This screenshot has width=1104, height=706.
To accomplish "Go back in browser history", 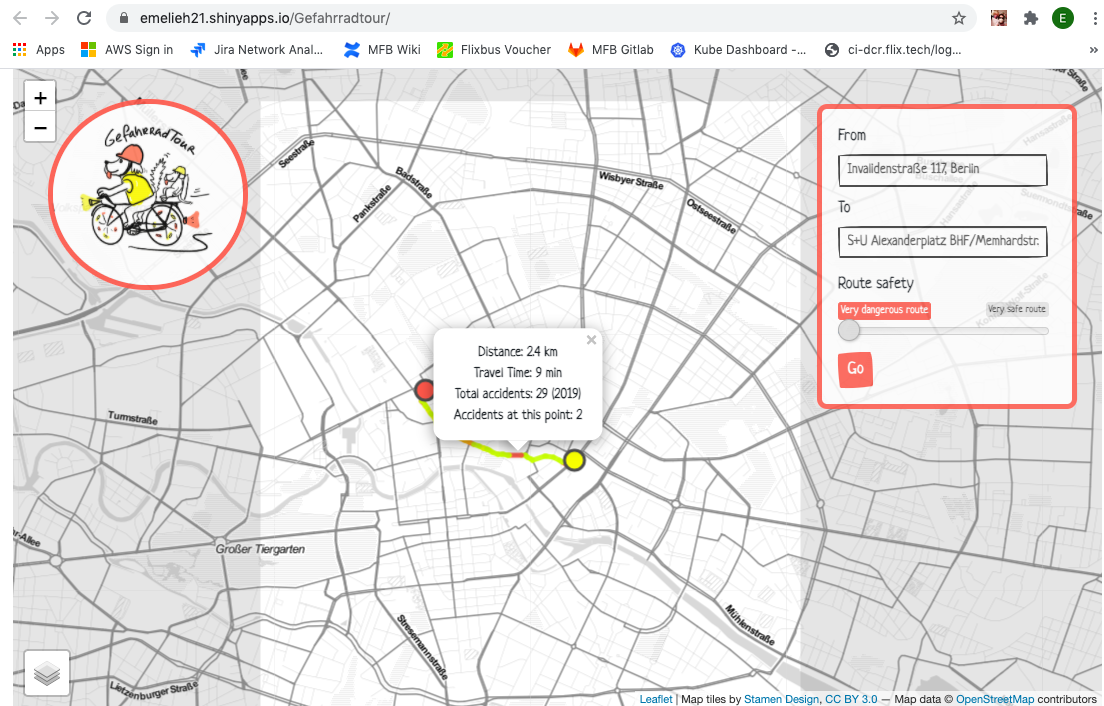I will click(20, 18).
